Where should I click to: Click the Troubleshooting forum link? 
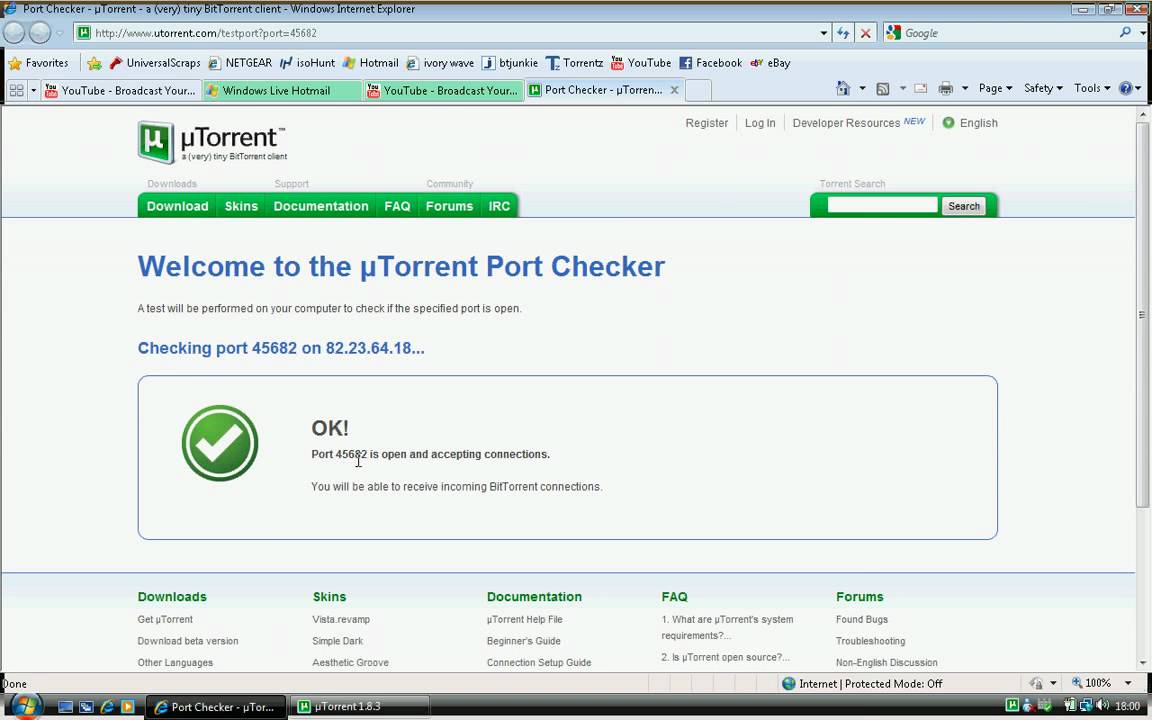point(870,641)
